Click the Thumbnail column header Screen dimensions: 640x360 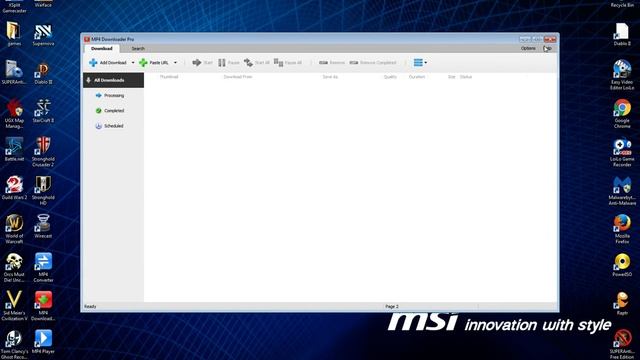point(169,77)
